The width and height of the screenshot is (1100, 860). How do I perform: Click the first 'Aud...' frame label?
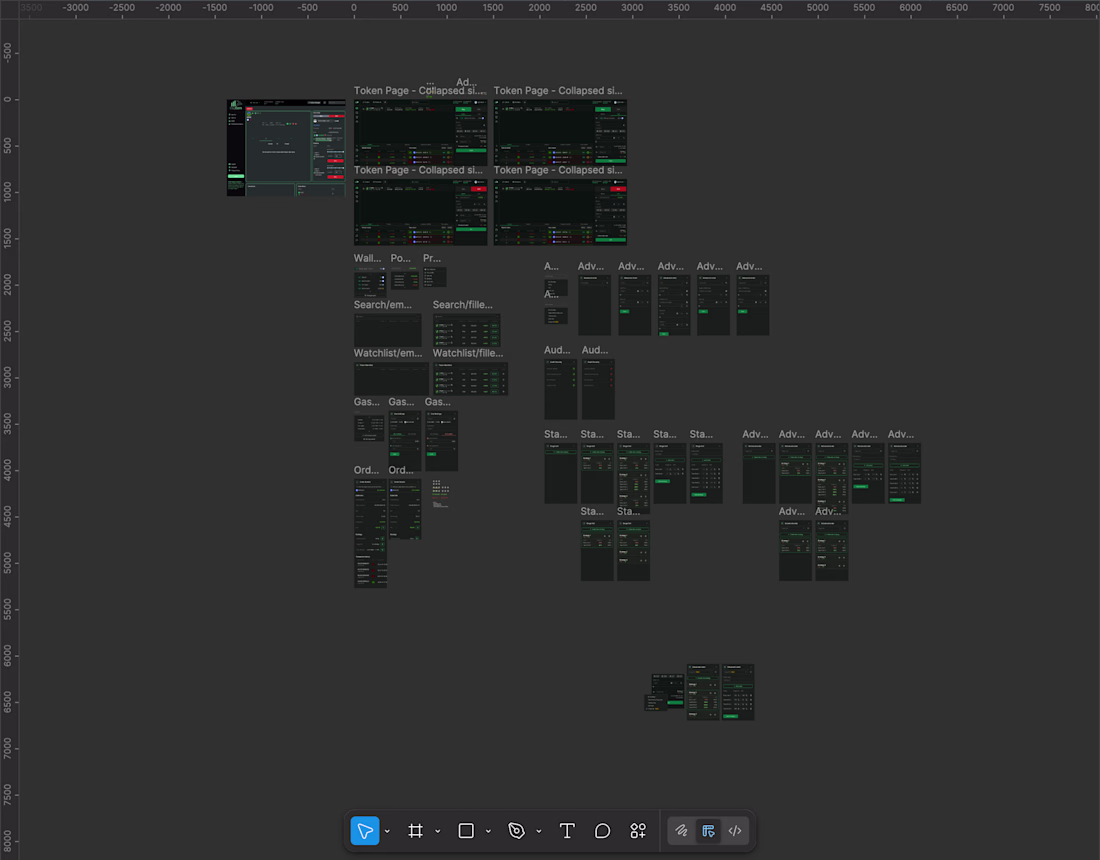pyautogui.click(x=558, y=350)
